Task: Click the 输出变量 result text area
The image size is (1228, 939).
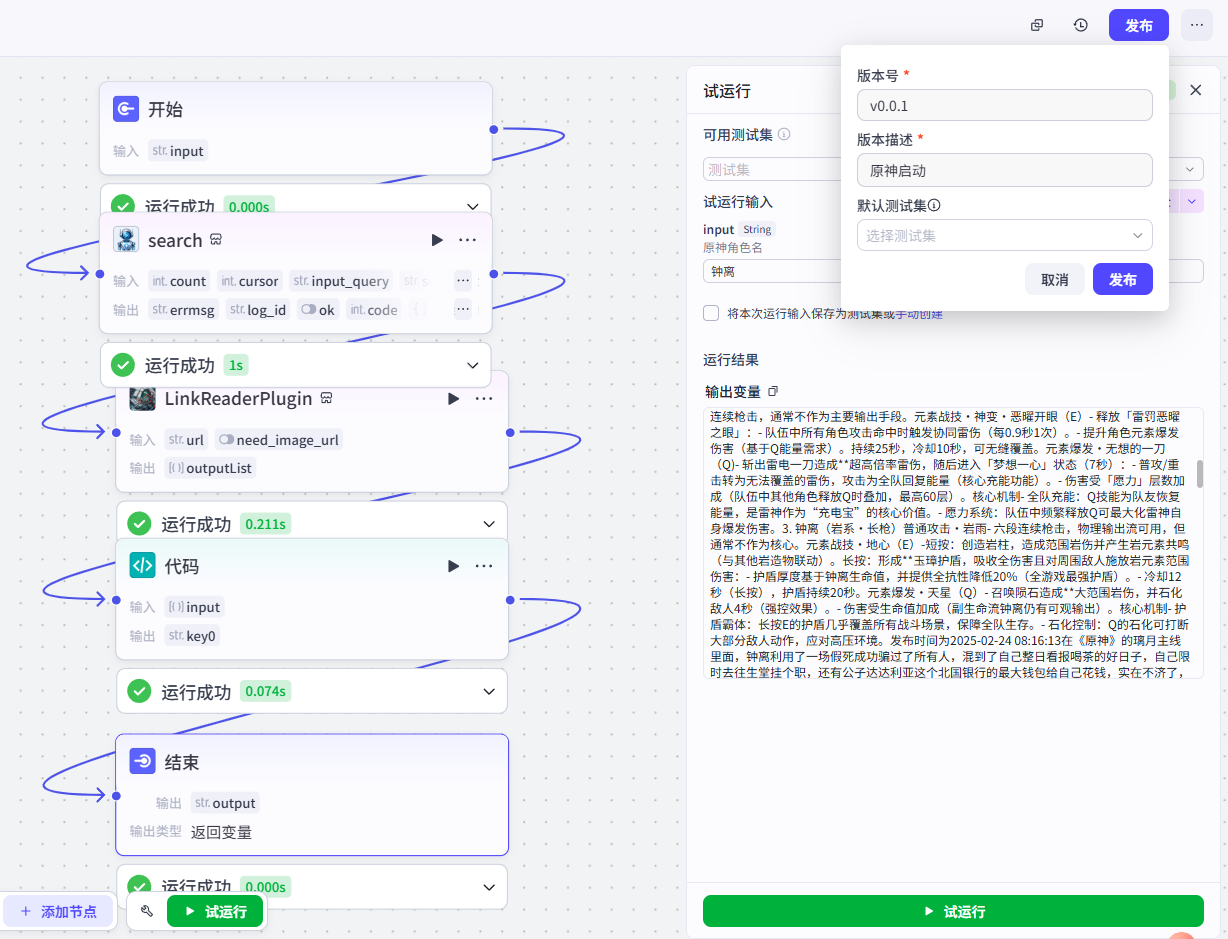Action: coord(953,543)
